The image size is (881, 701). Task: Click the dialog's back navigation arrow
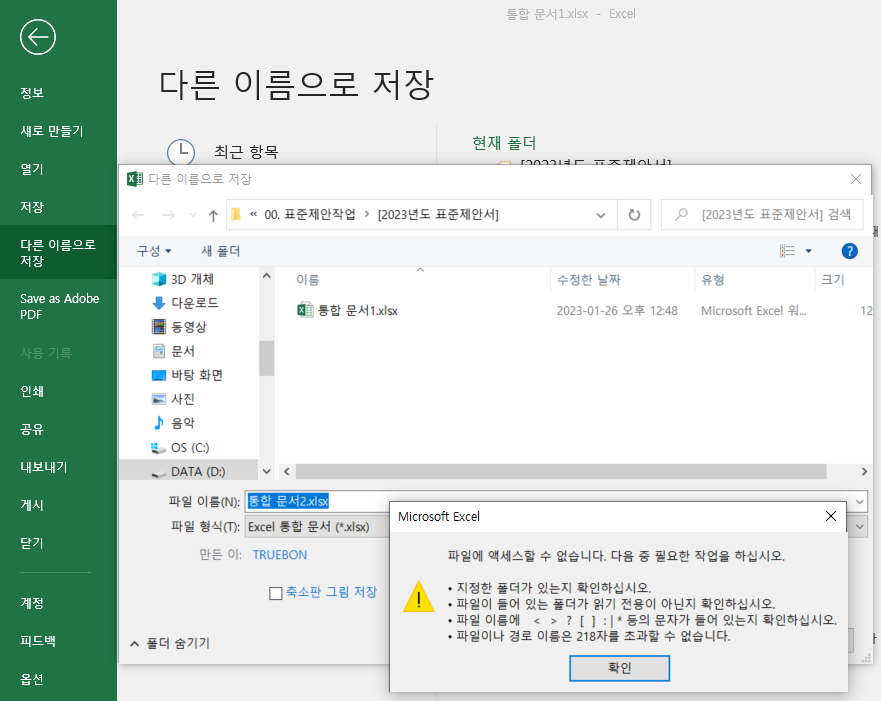(x=138, y=215)
